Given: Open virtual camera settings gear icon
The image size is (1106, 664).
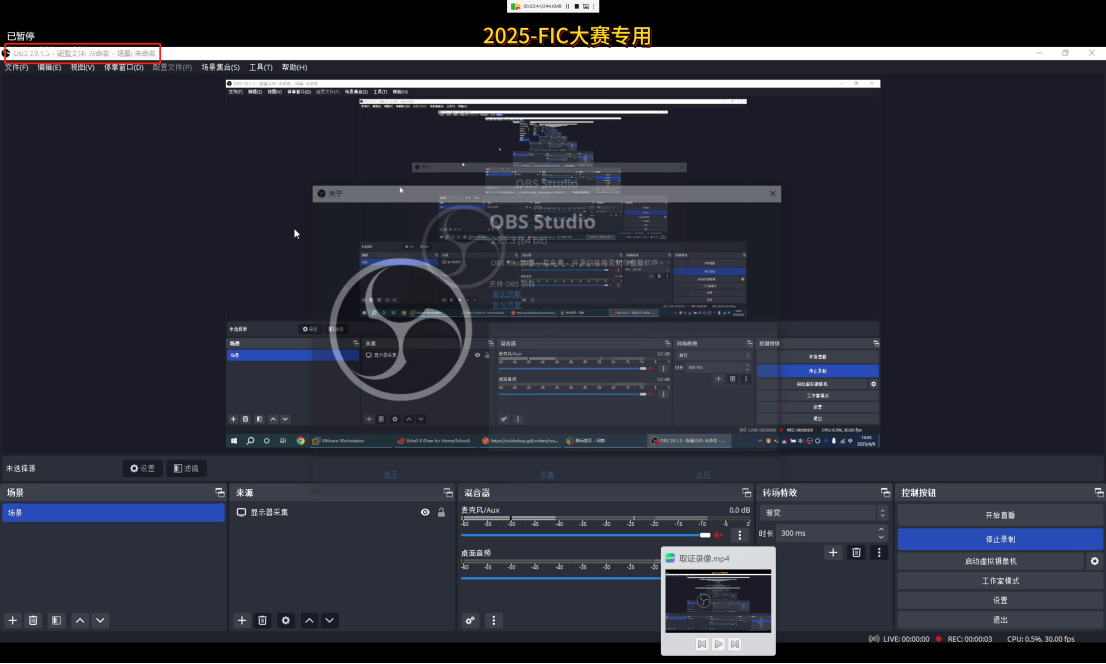Looking at the screenshot, I should (1095, 561).
